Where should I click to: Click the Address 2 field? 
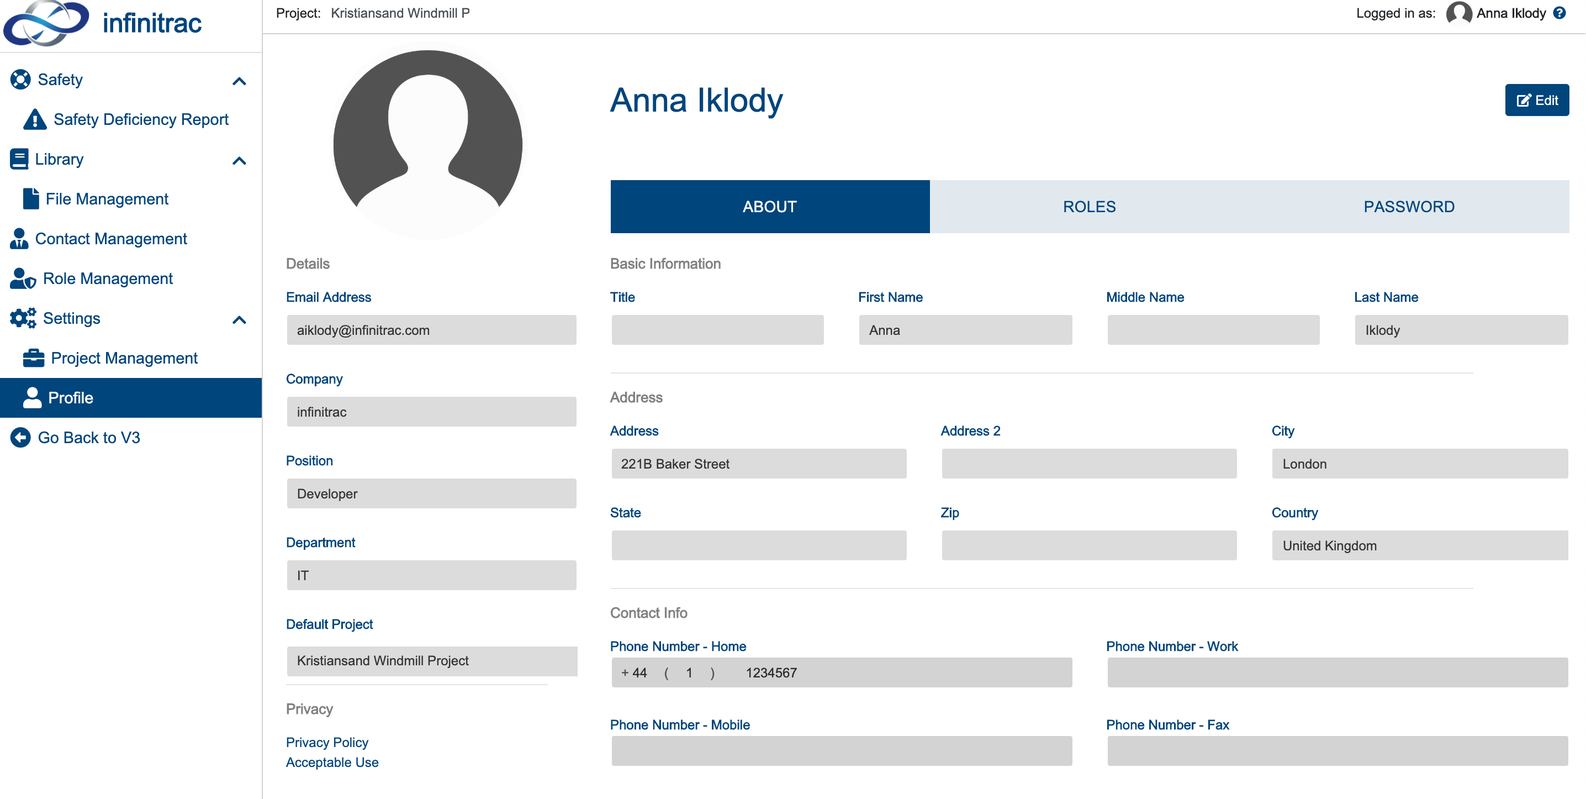(1089, 464)
